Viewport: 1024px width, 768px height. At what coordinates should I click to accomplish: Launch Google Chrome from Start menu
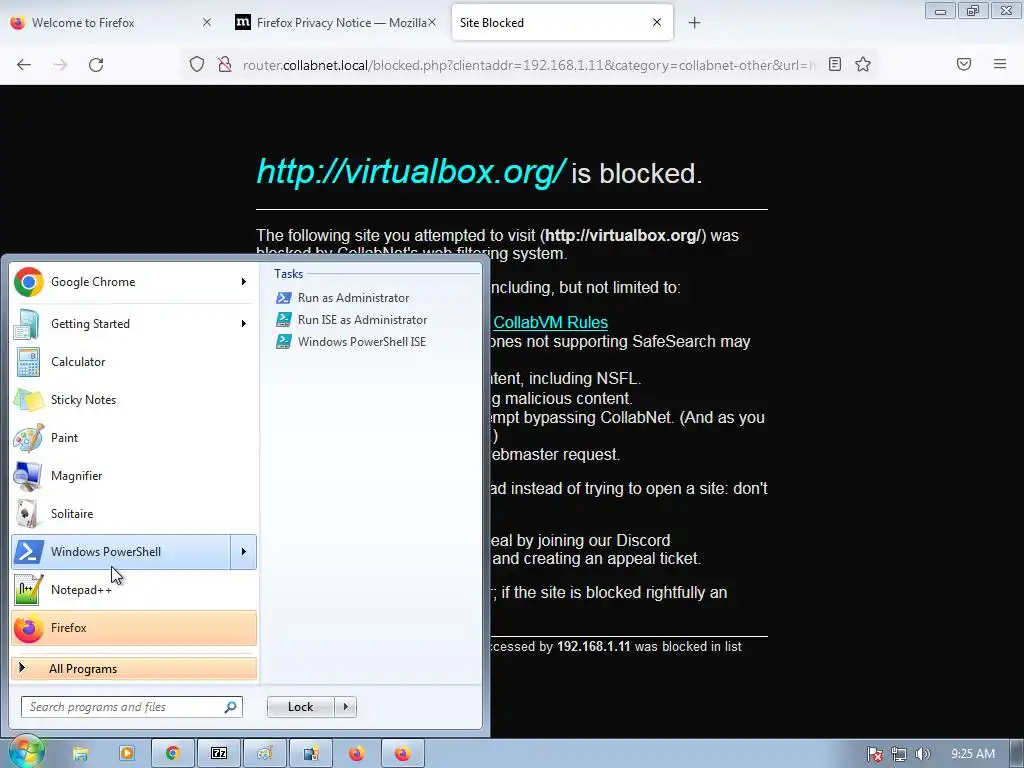click(121, 281)
